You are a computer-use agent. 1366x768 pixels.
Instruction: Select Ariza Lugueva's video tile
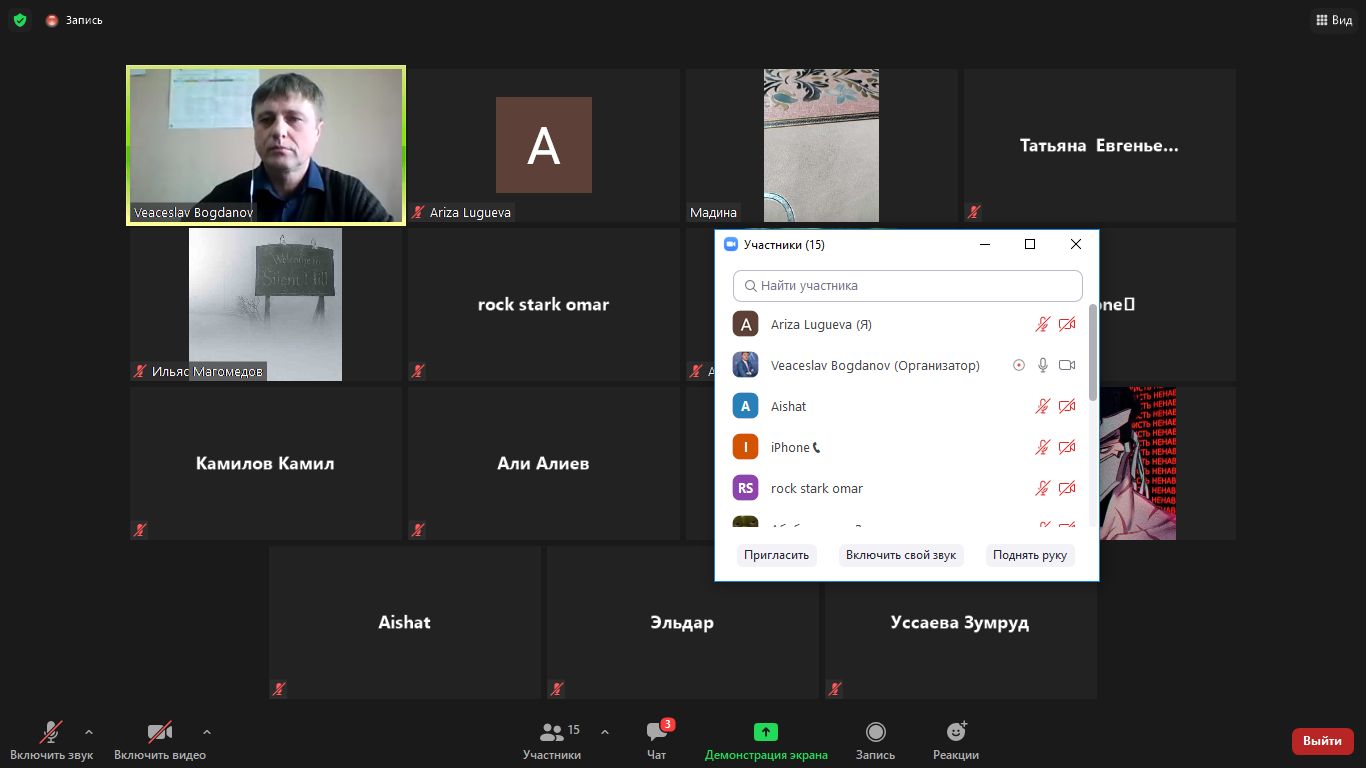[544, 145]
